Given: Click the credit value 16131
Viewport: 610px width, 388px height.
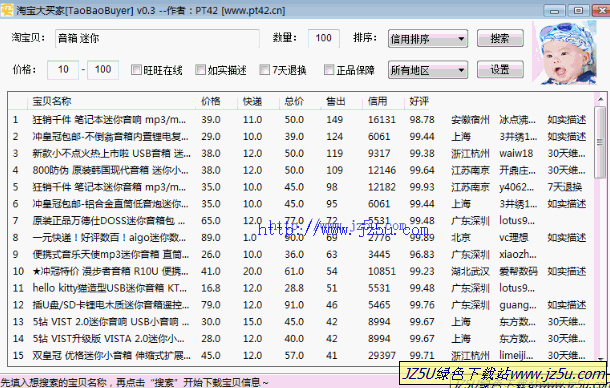Looking at the screenshot, I should (382, 120).
